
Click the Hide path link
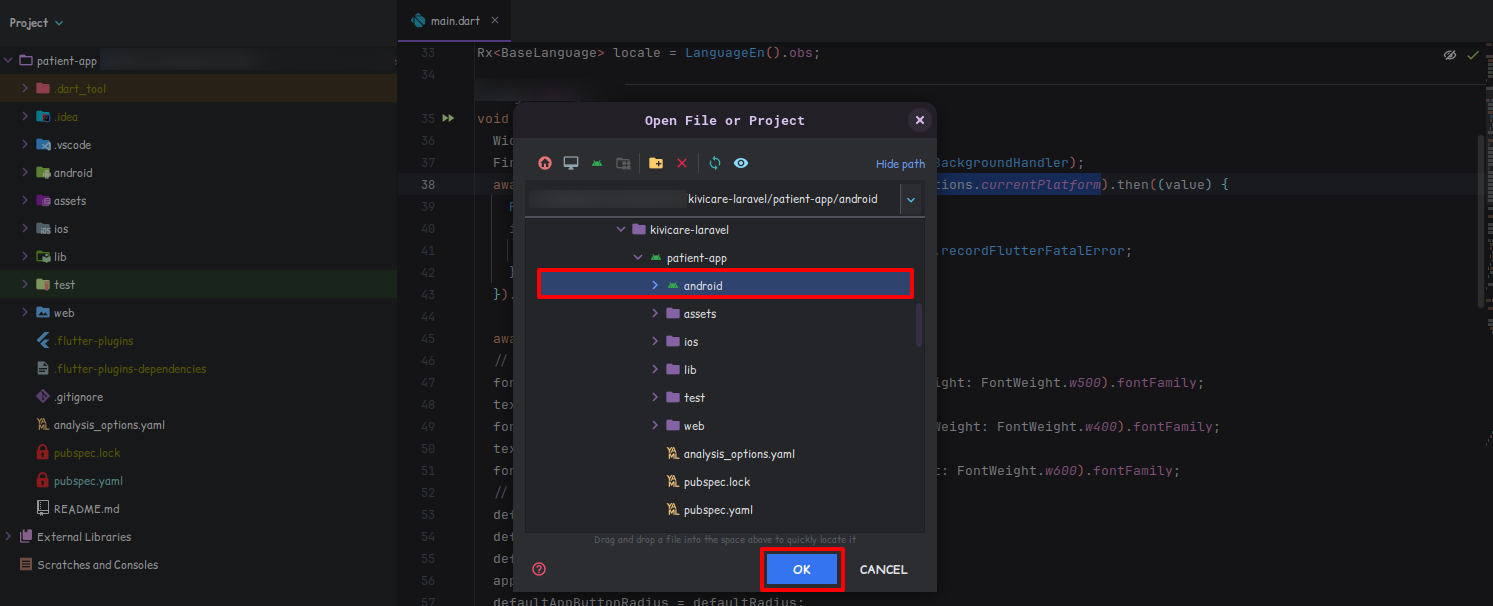point(900,164)
